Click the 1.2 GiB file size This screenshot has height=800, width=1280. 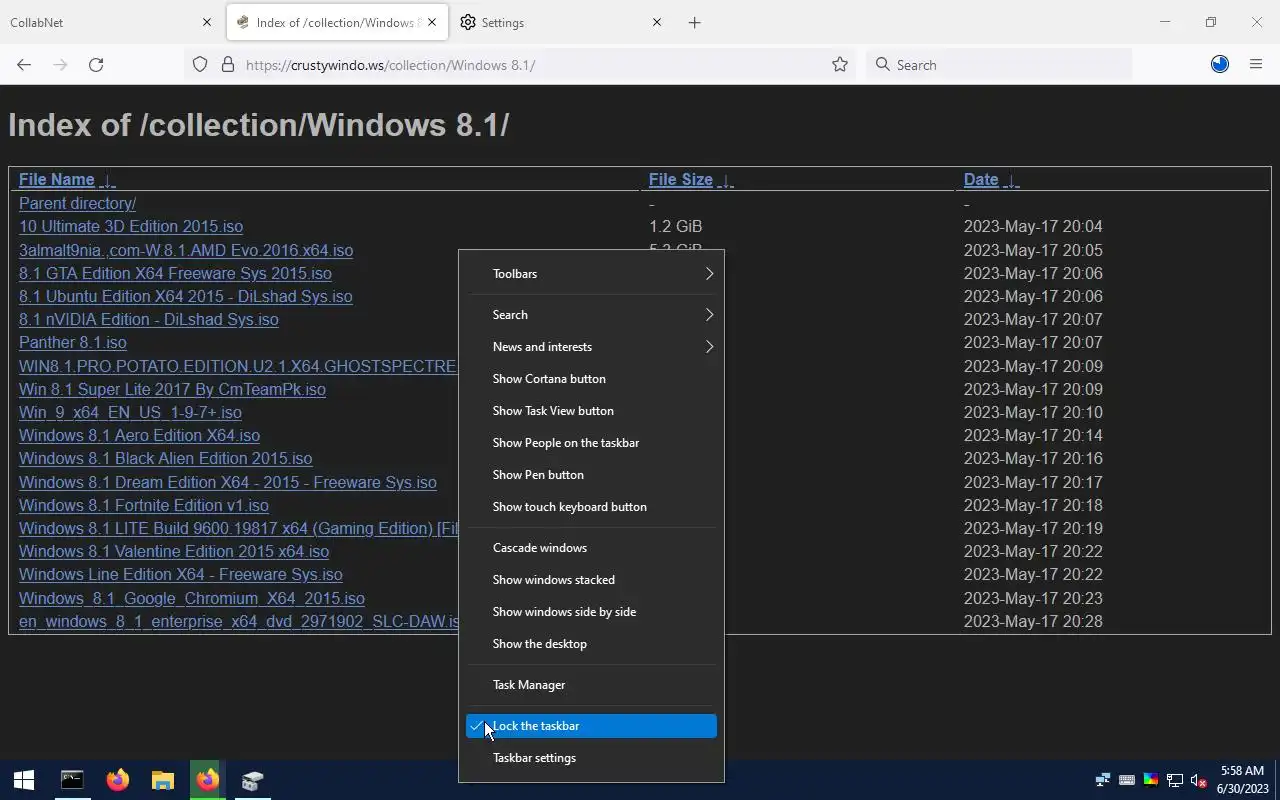point(675,226)
